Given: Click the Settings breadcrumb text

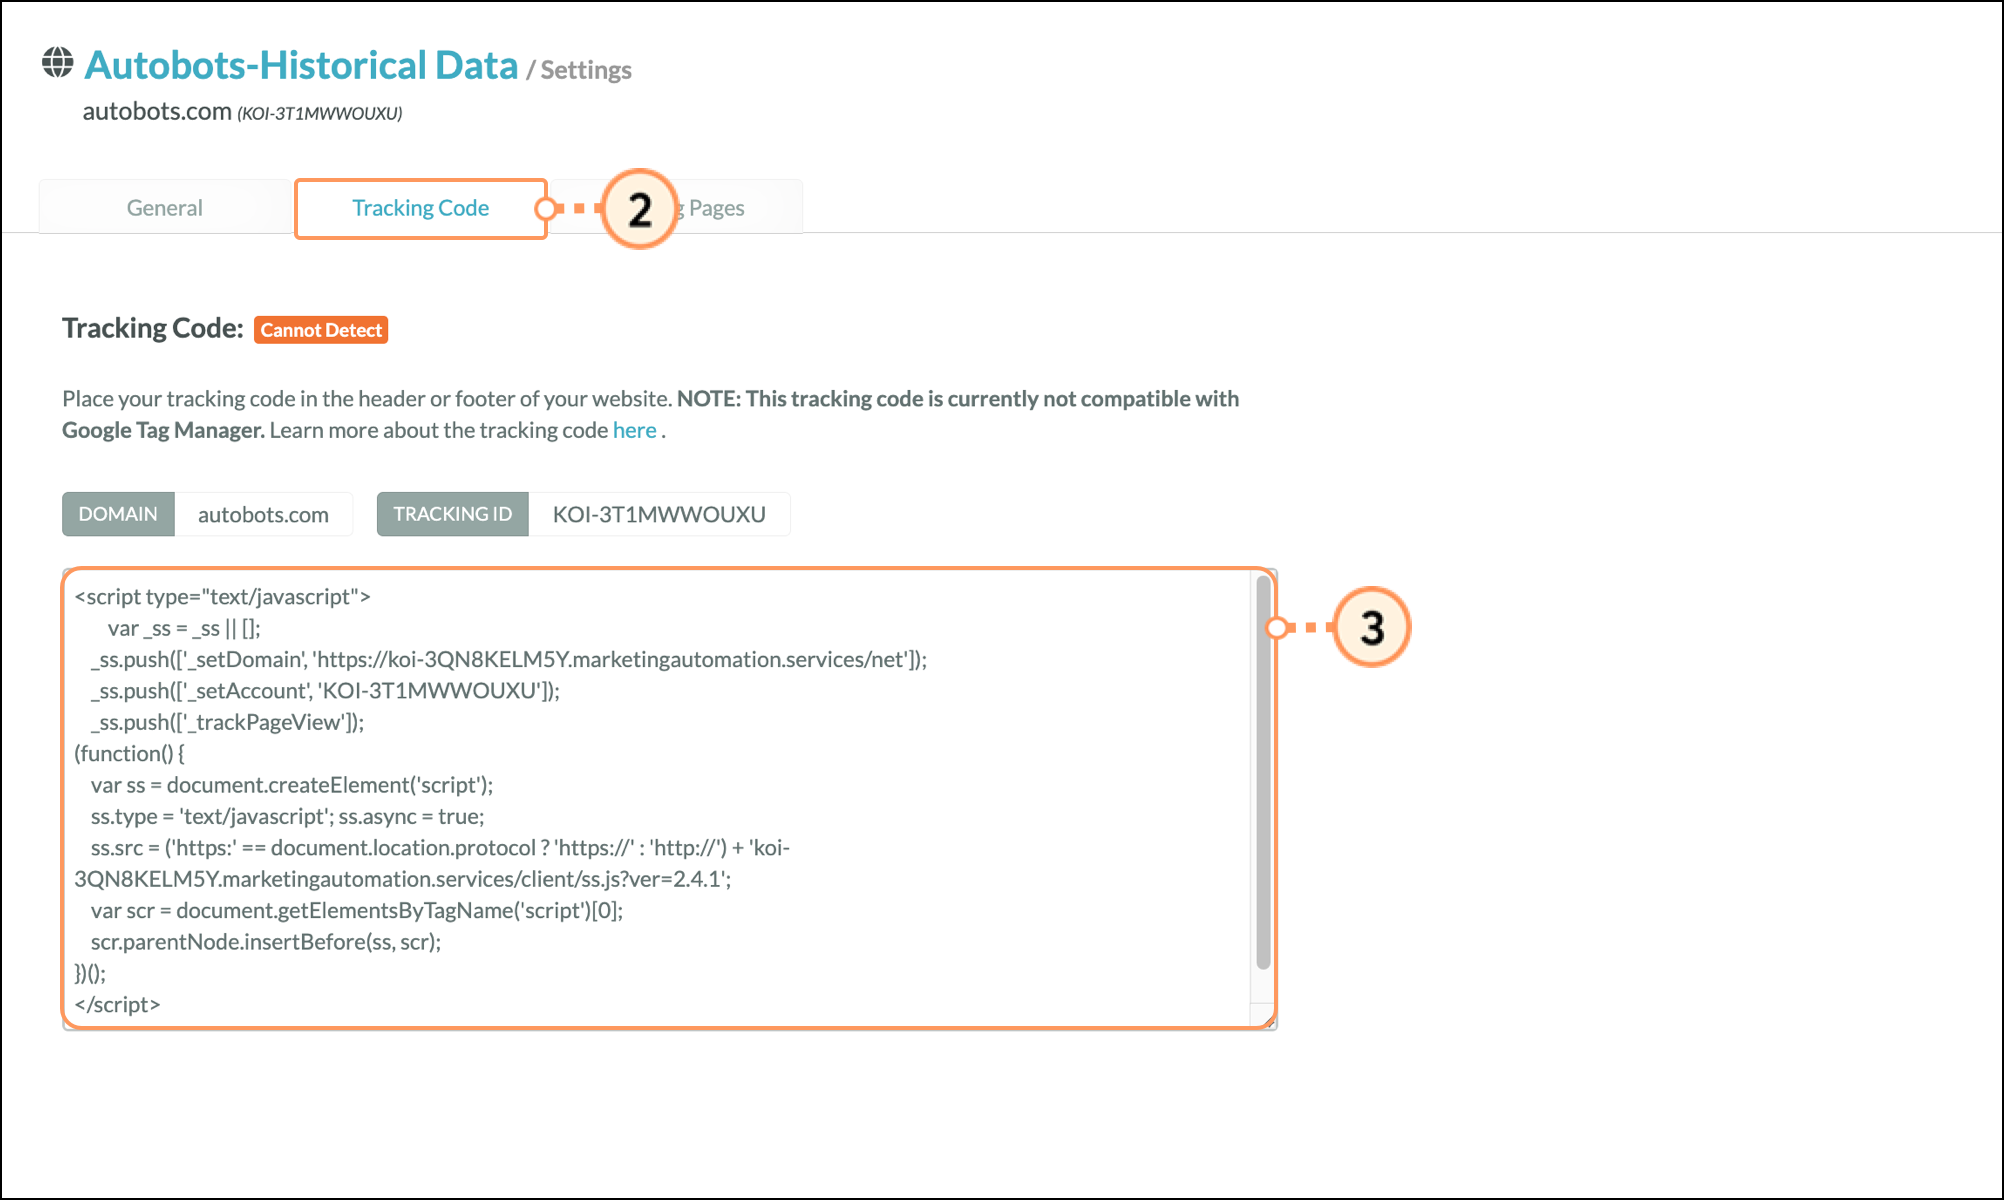Looking at the screenshot, I should [x=586, y=70].
